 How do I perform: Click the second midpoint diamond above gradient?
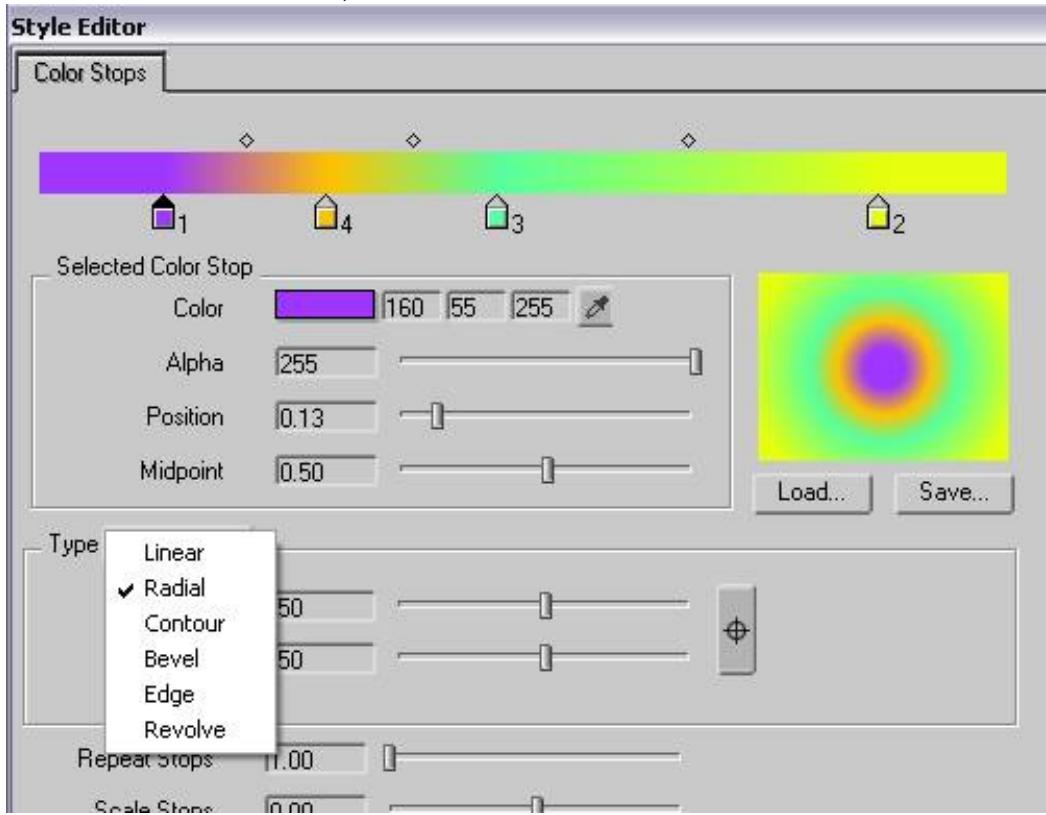click(x=414, y=140)
